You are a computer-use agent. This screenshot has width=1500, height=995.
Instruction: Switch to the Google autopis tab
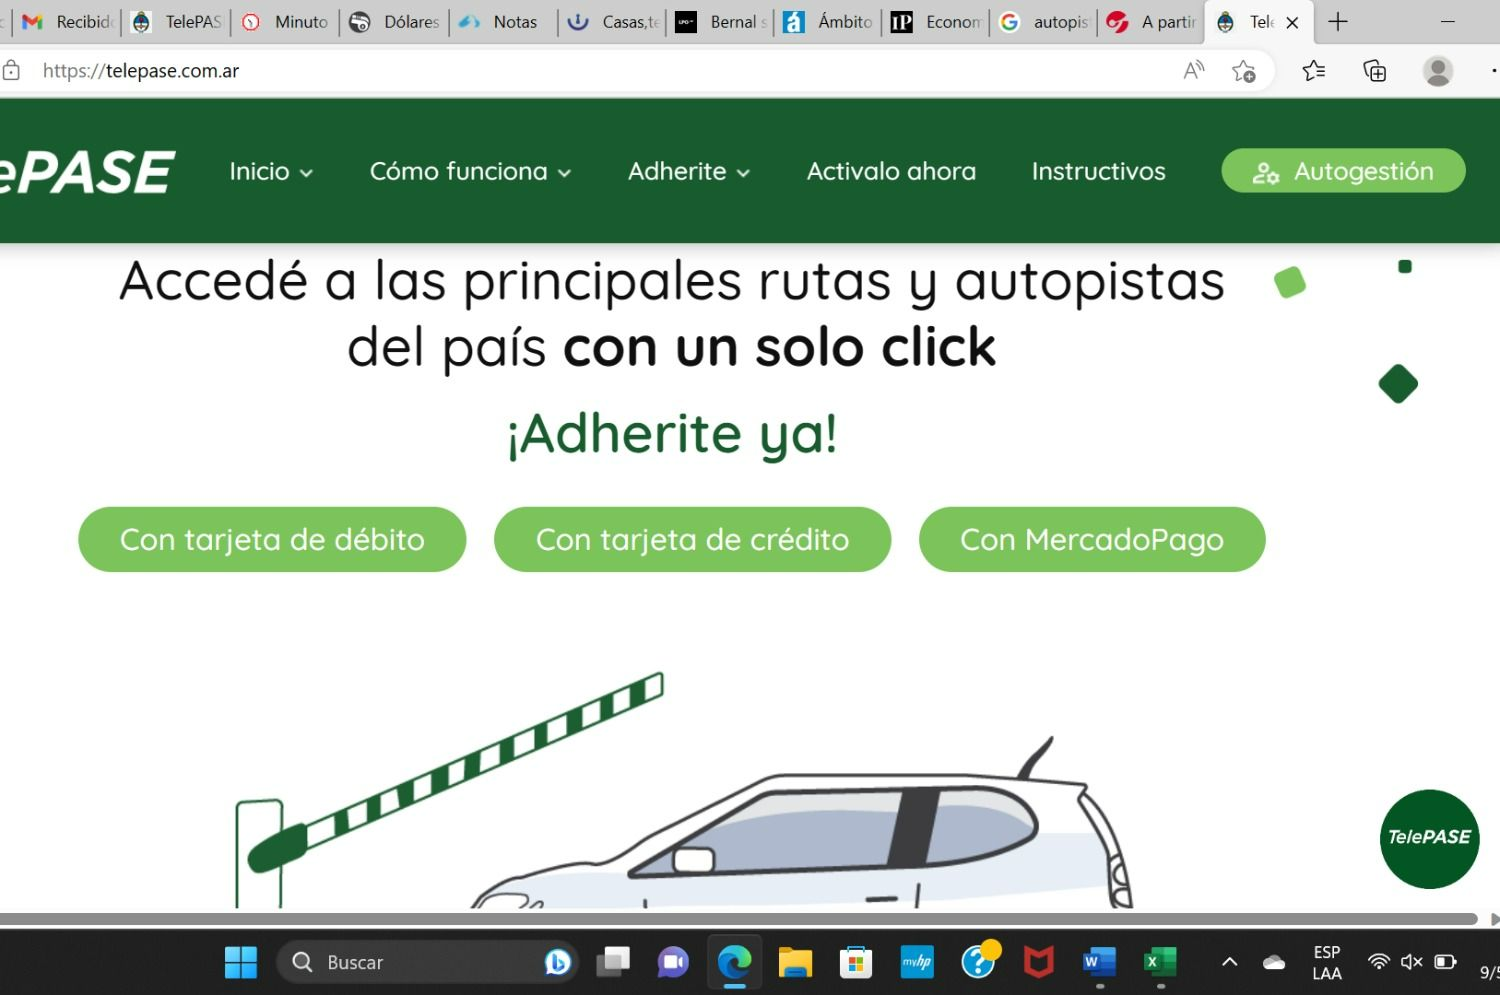click(x=1045, y=22)
